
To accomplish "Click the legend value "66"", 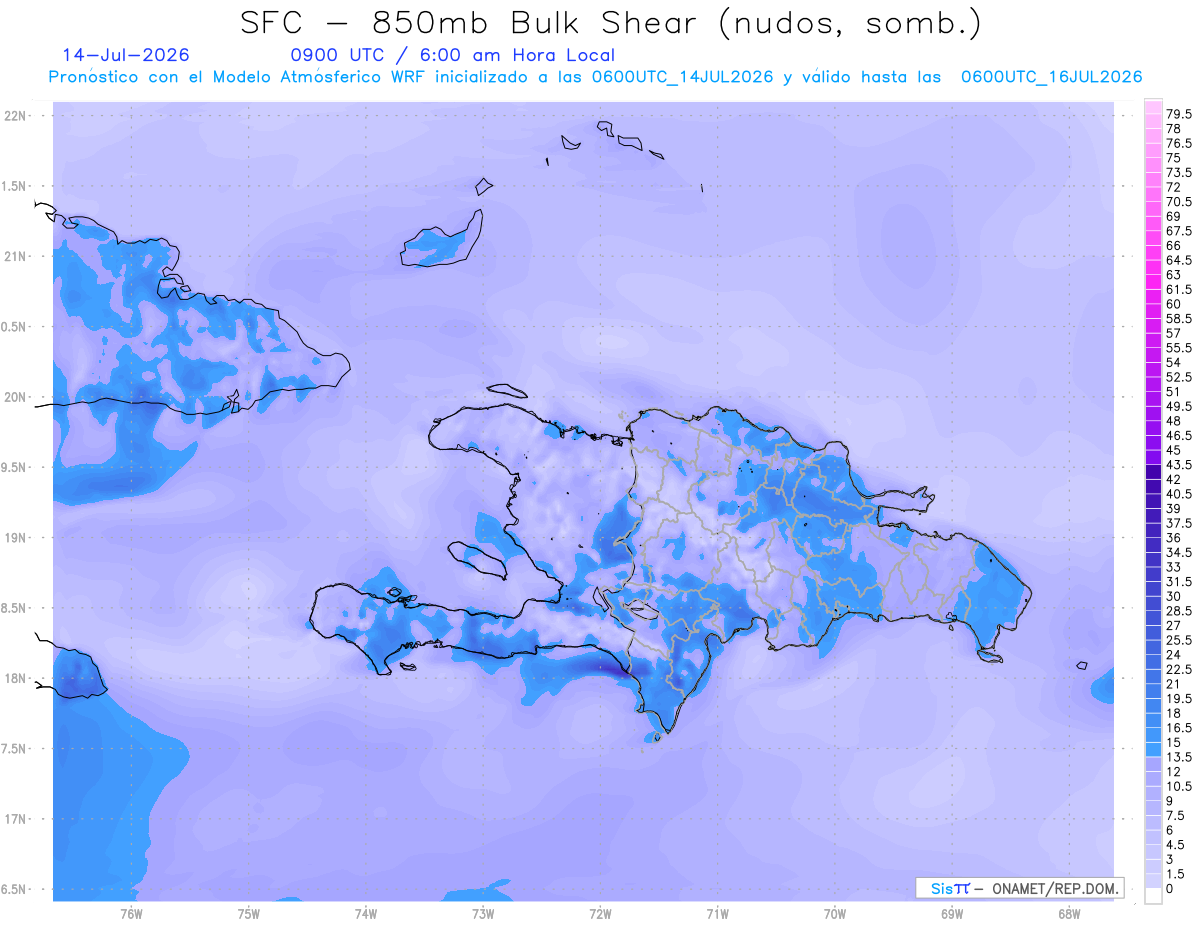I will click(1174, 245).
